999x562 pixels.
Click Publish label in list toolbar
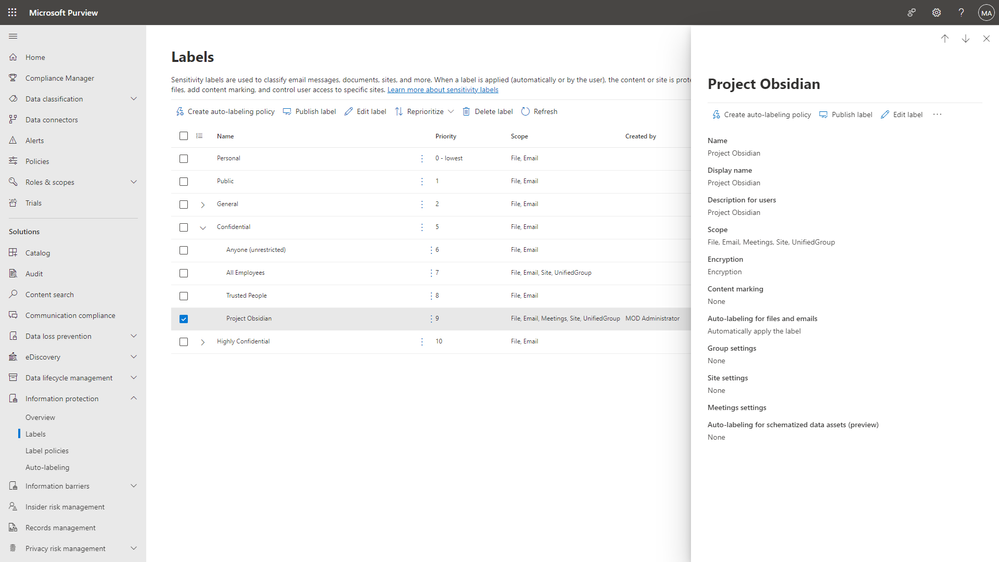(309, 112)
